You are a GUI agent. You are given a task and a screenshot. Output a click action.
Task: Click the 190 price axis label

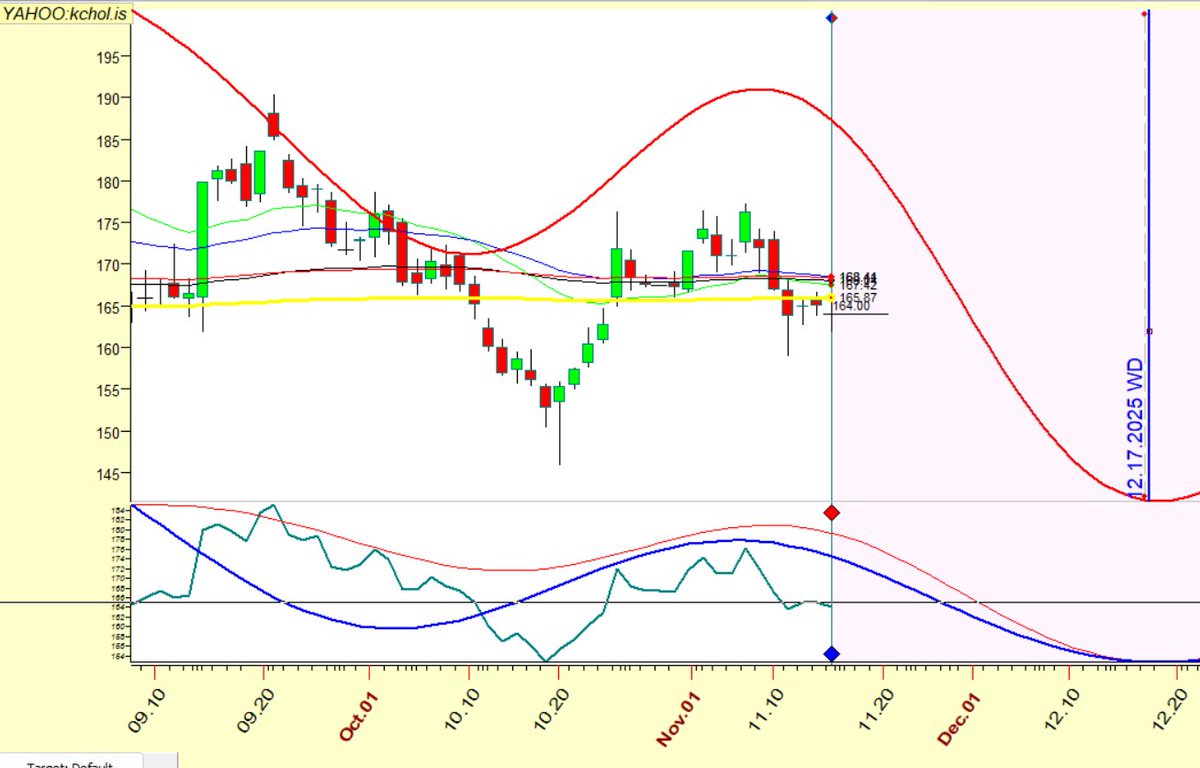pos(110,99)
